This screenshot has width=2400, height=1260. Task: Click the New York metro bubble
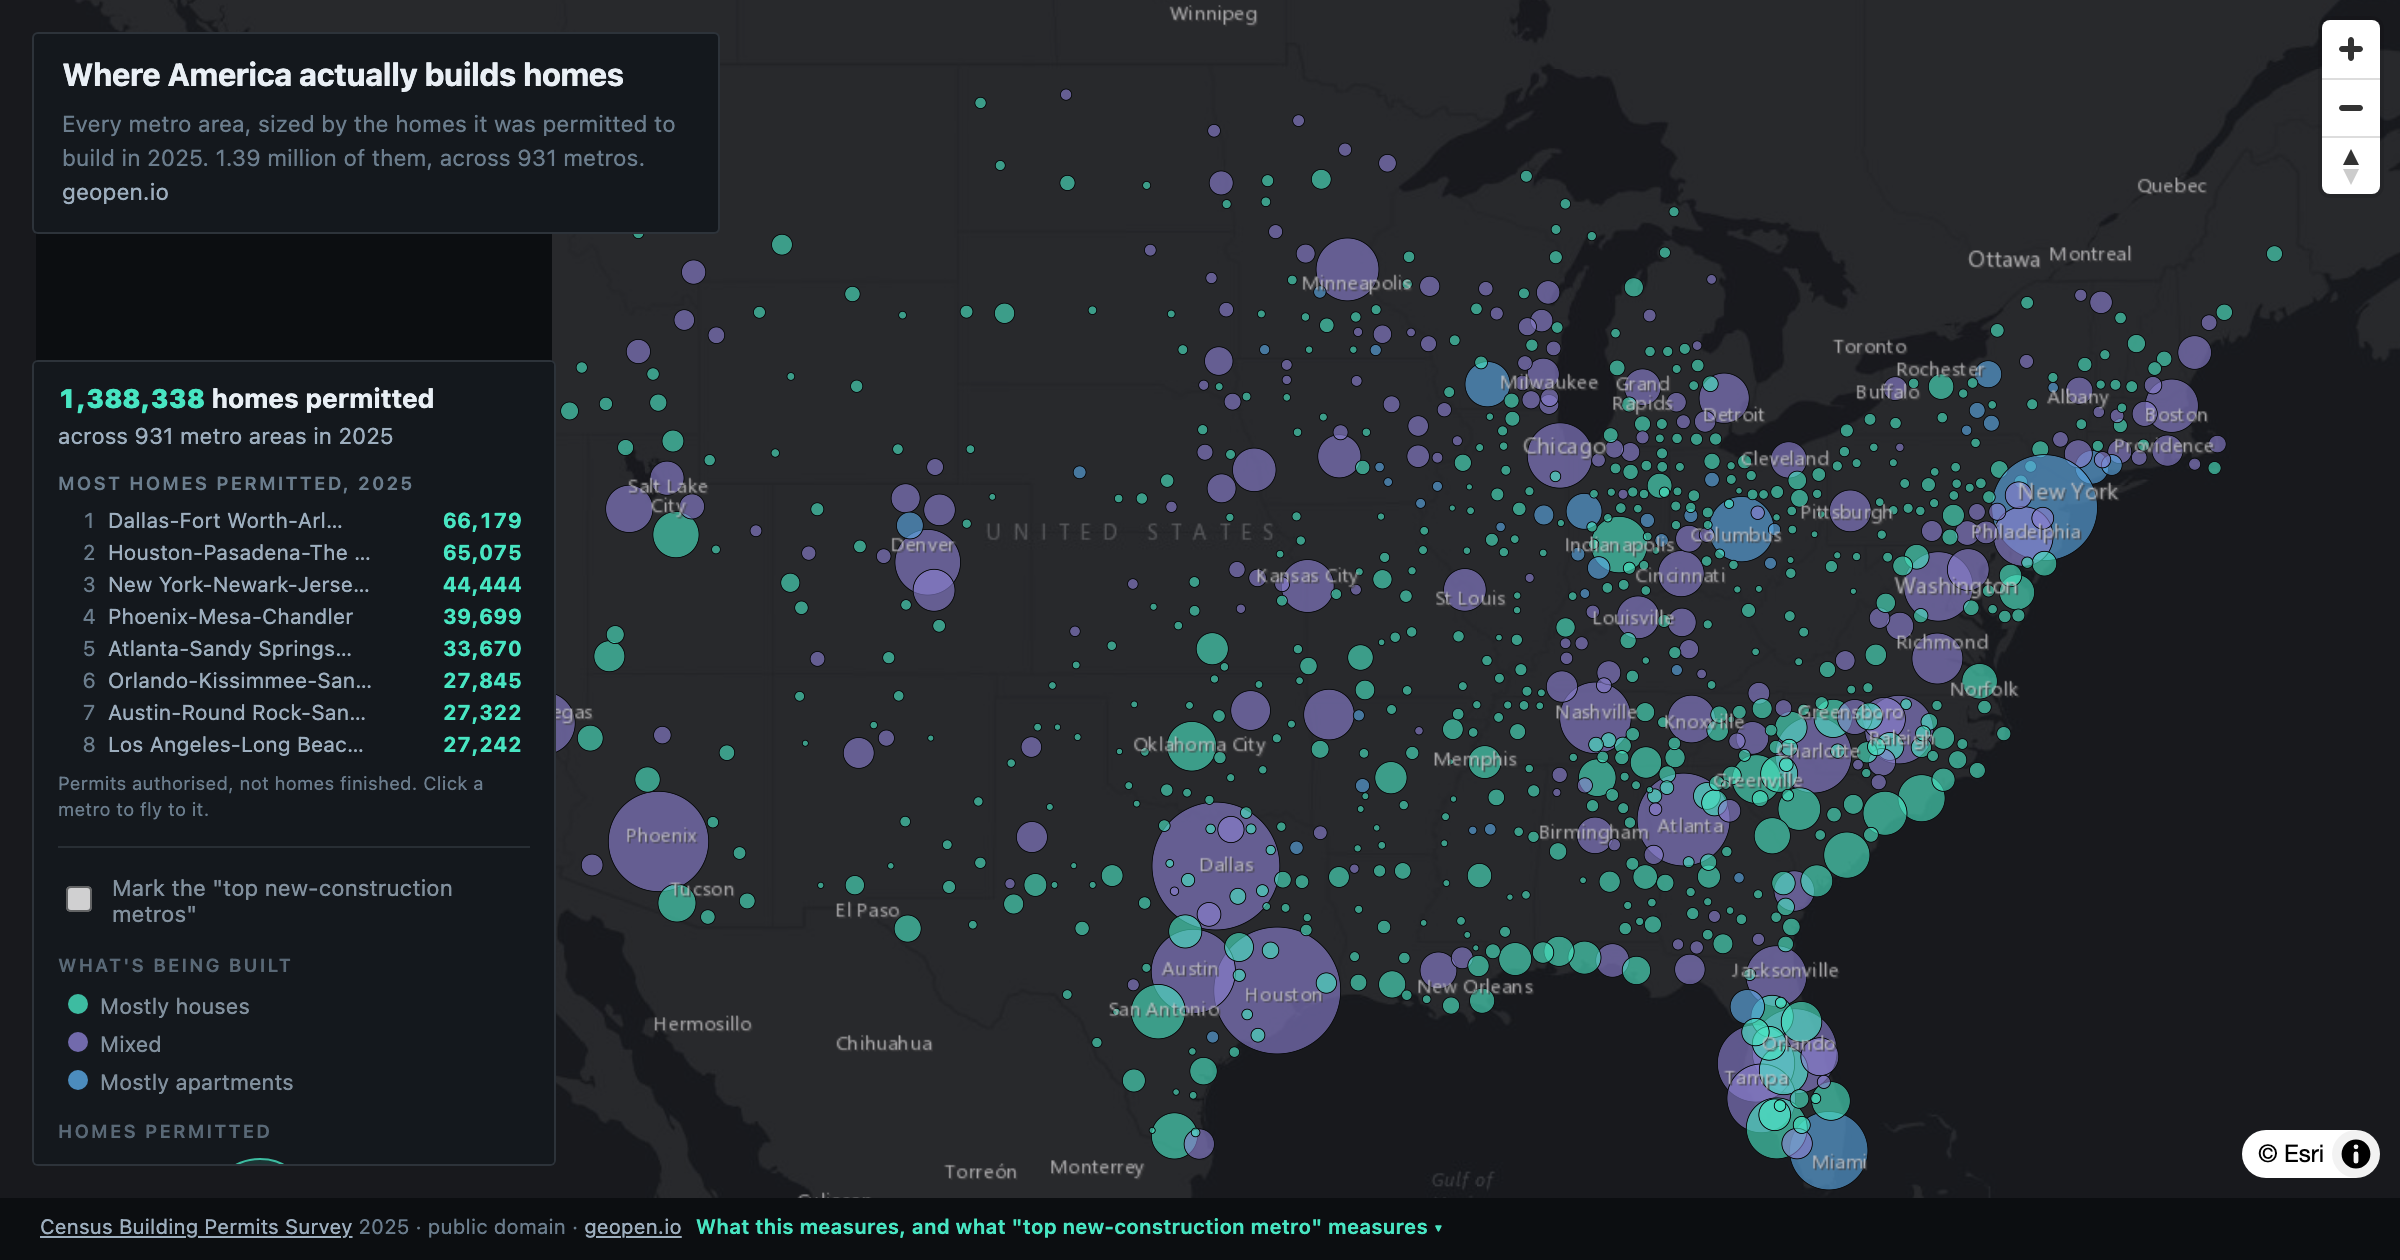pos(2044,506)
